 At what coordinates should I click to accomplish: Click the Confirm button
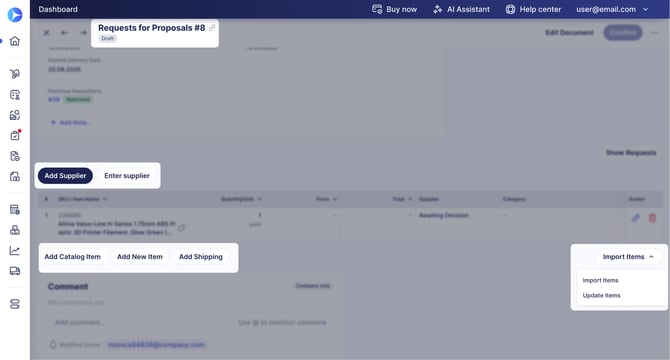click(623, 32)
